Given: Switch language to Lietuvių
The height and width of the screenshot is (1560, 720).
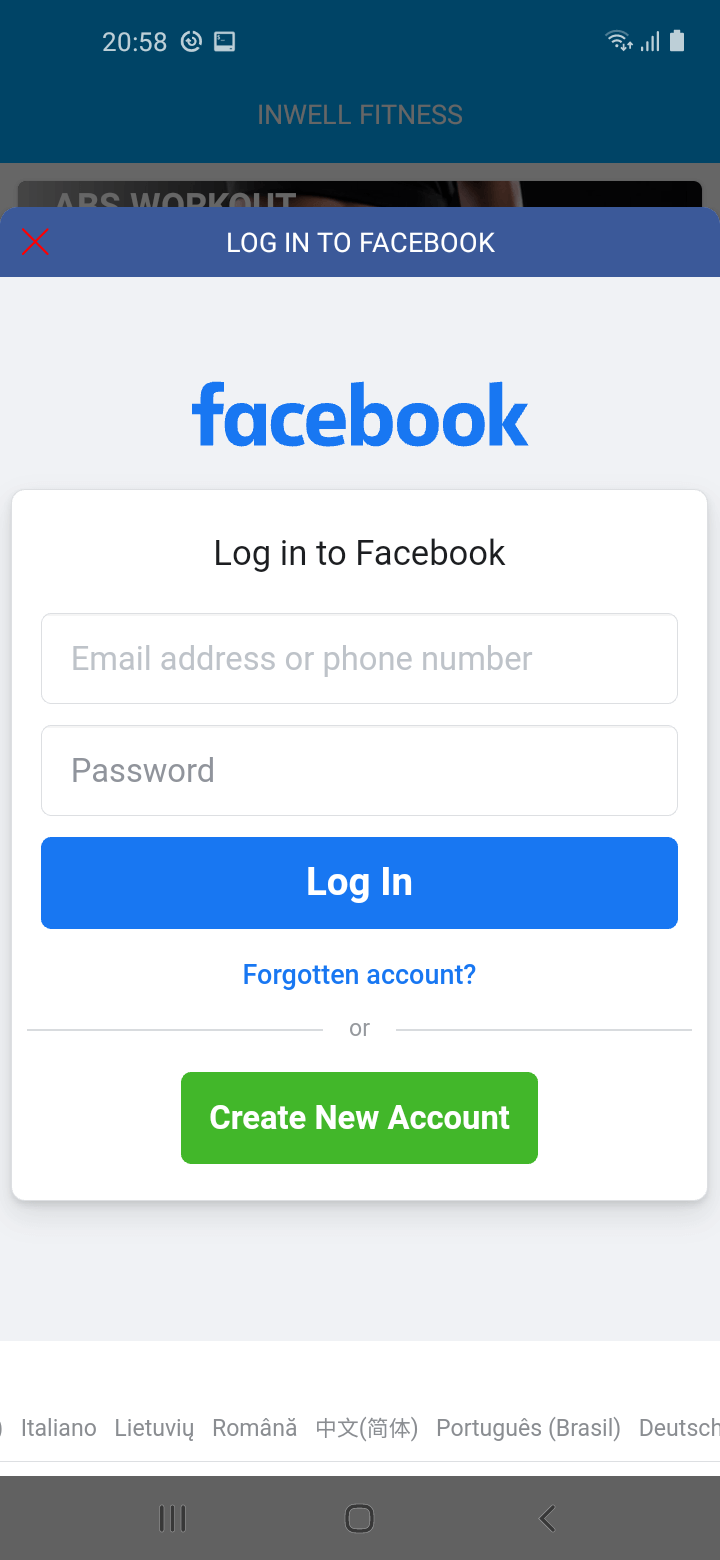Looking at the screenshot, I should coord(154,1428).
